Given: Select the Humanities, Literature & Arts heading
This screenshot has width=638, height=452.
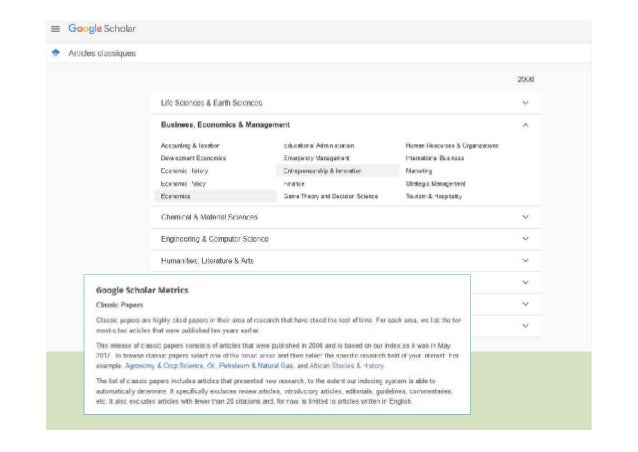Looking at the screenshot, I should tap(207, 261).
